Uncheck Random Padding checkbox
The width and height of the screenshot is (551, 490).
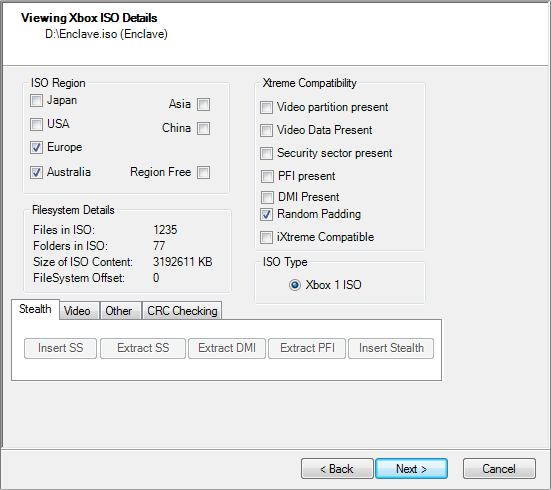(x=266, y=215)
